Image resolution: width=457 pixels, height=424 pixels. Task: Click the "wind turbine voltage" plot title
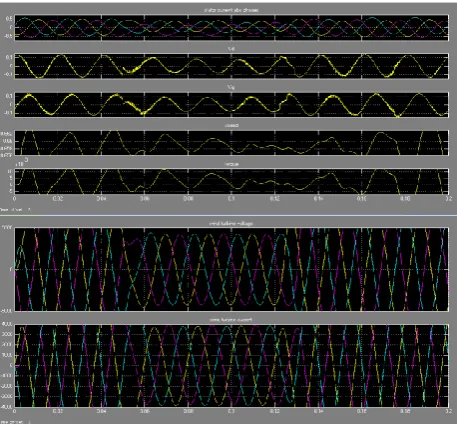point(231,223)
